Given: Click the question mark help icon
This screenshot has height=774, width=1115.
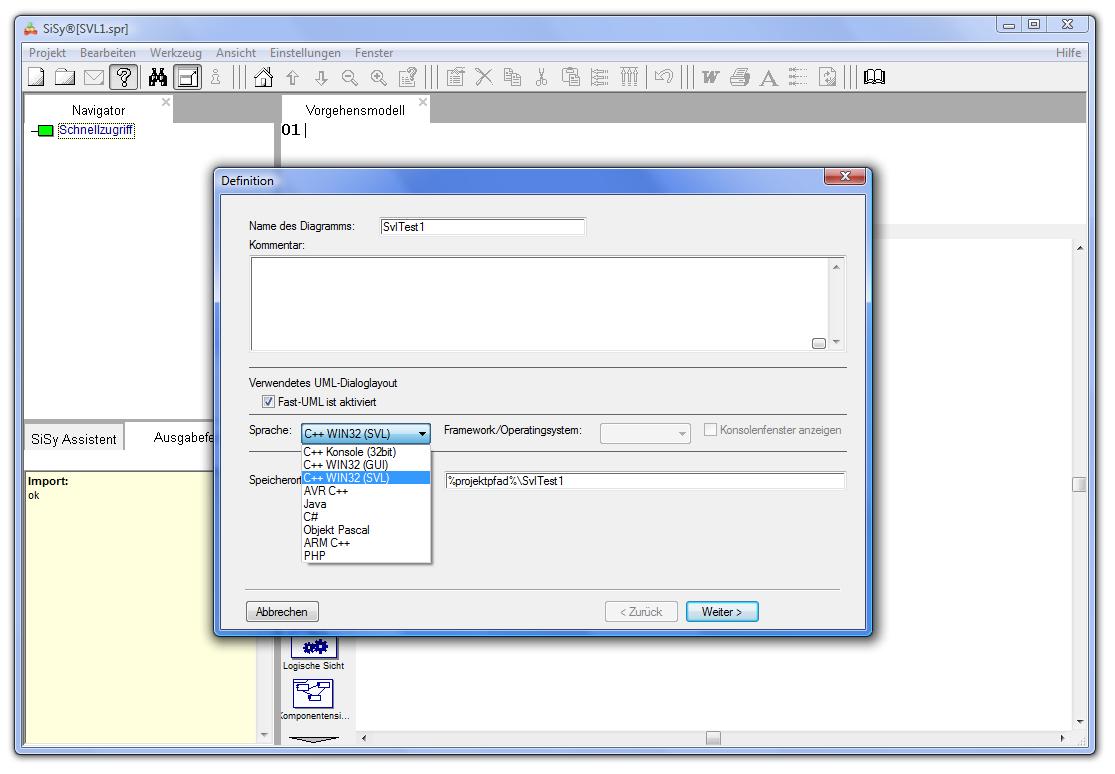Looking at the screenshot, I should (x=124, y=77).
